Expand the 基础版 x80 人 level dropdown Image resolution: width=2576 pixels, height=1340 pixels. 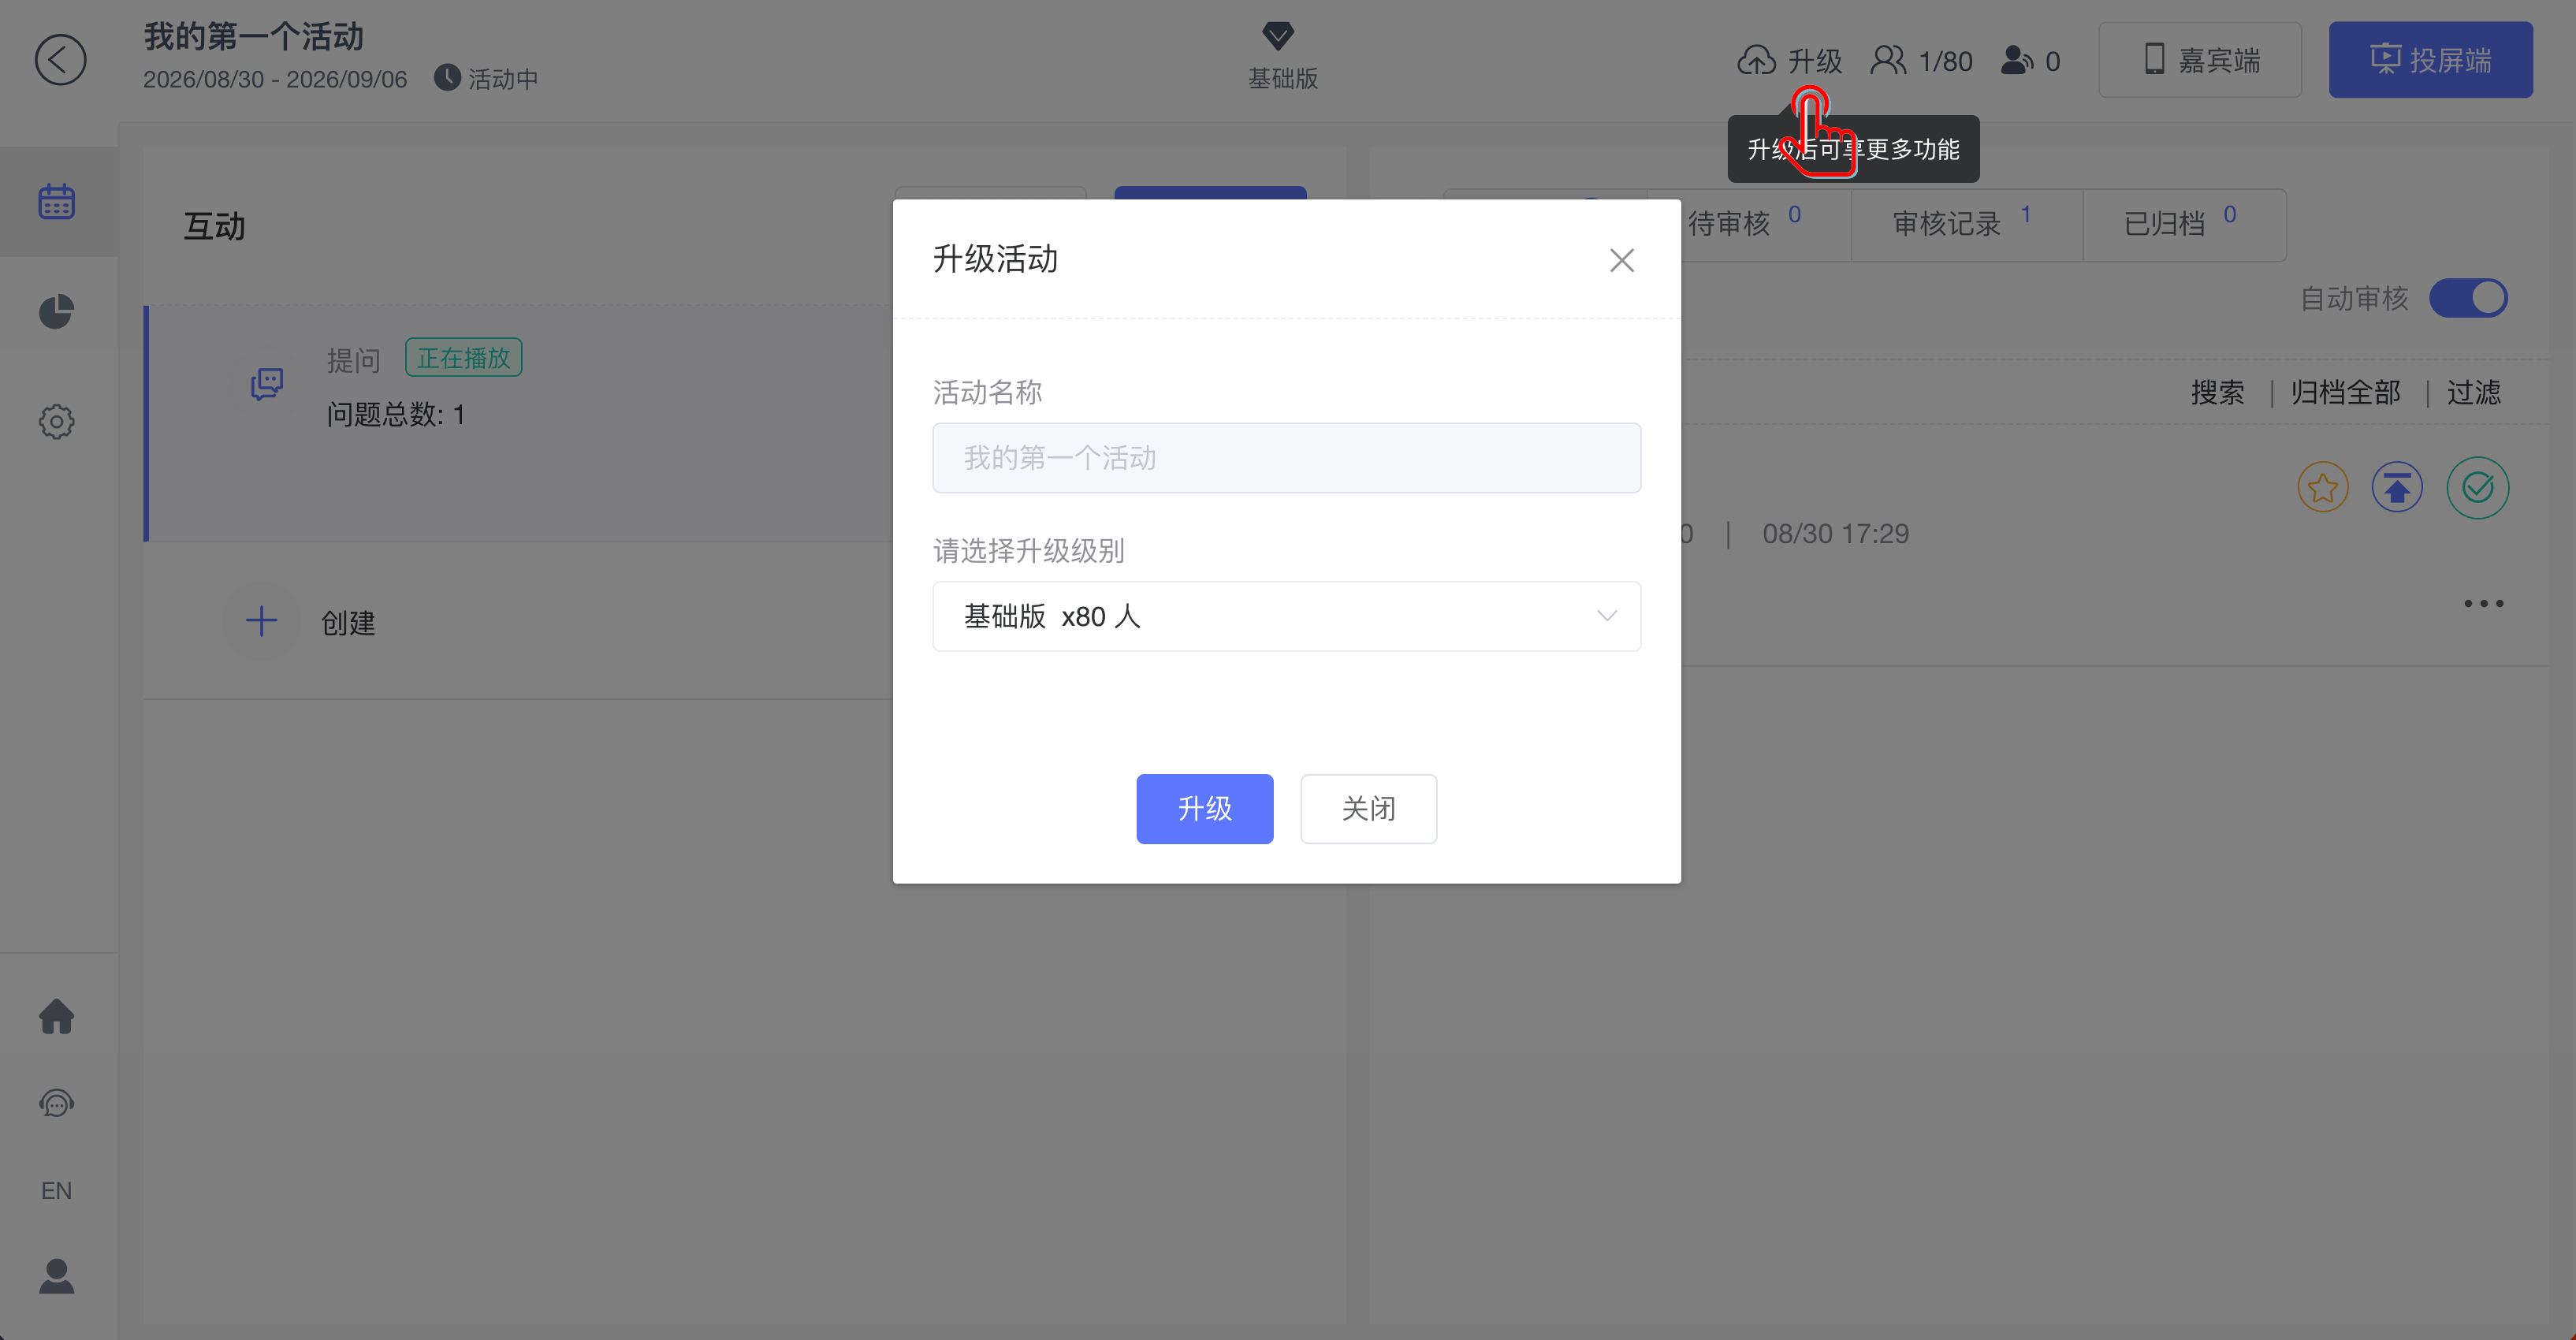[1286, 616]
